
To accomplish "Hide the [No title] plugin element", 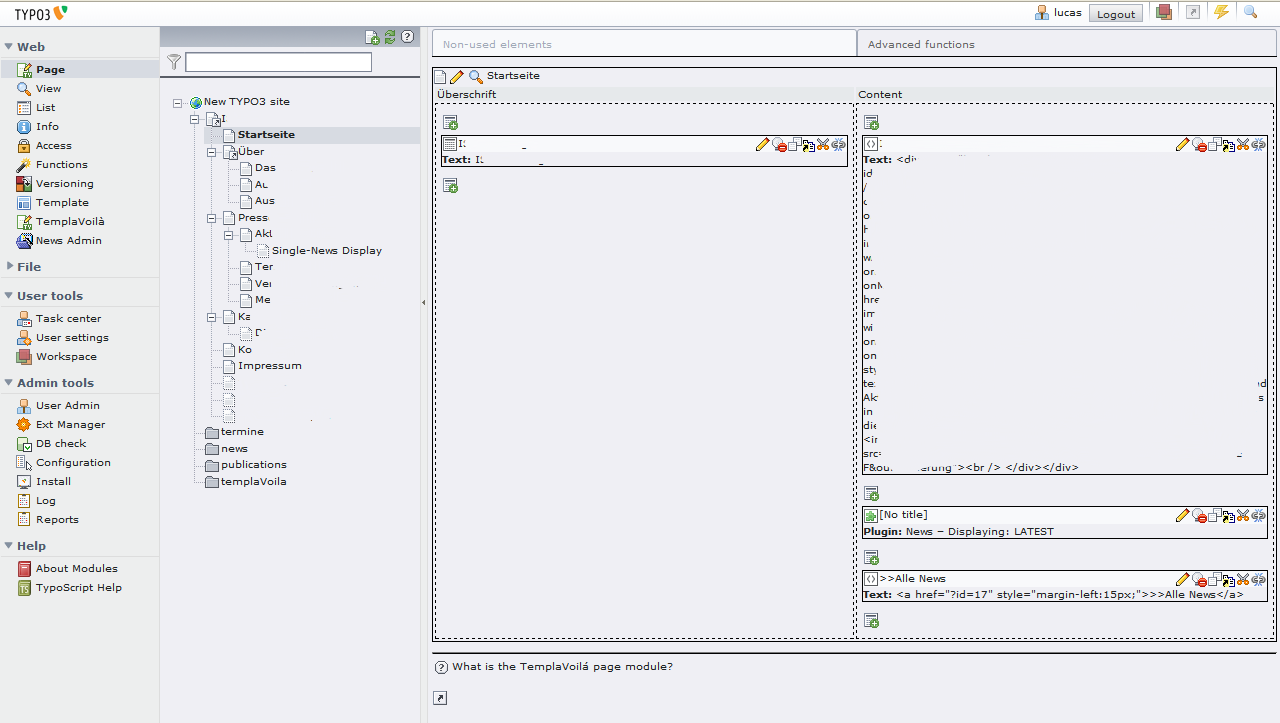I will point(1198,516).
